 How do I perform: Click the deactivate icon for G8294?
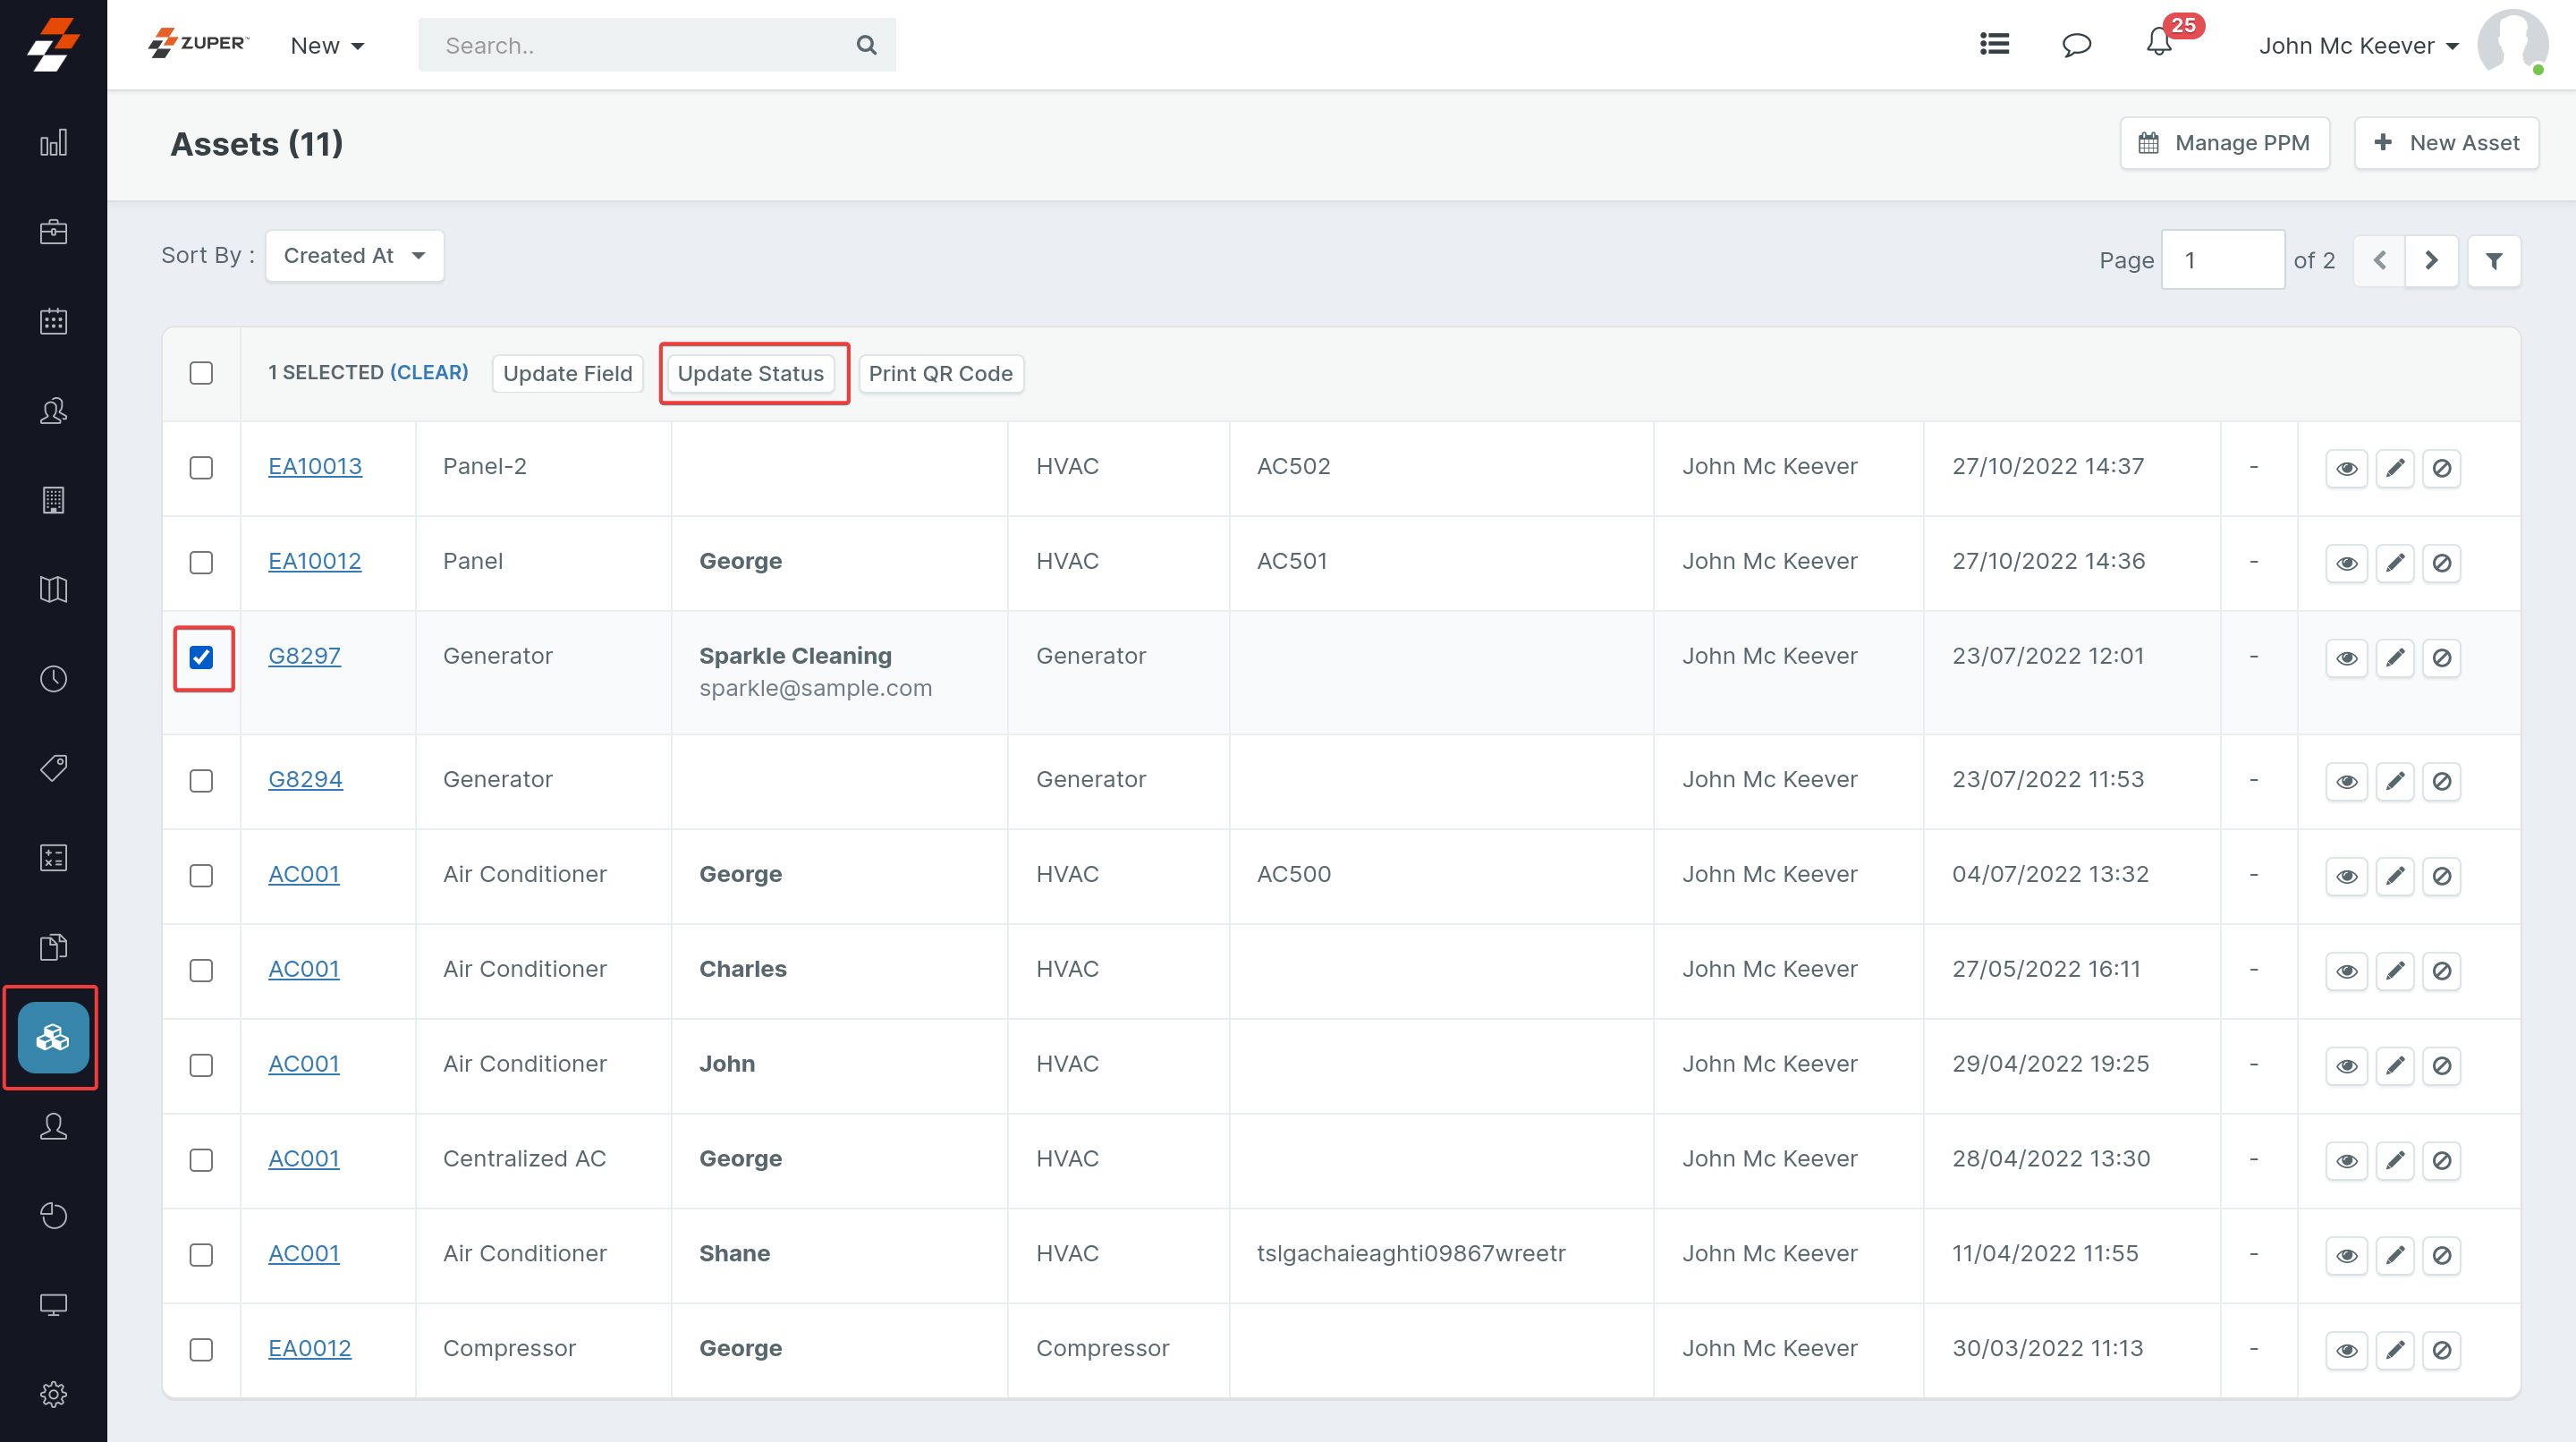pyautogui.click(x=2442, y=781)
